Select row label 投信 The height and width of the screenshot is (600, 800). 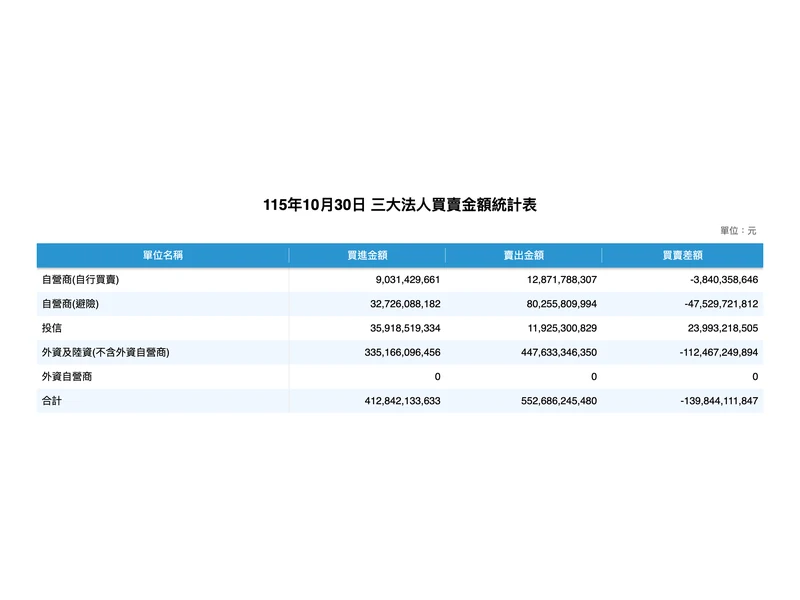(52, 328)
